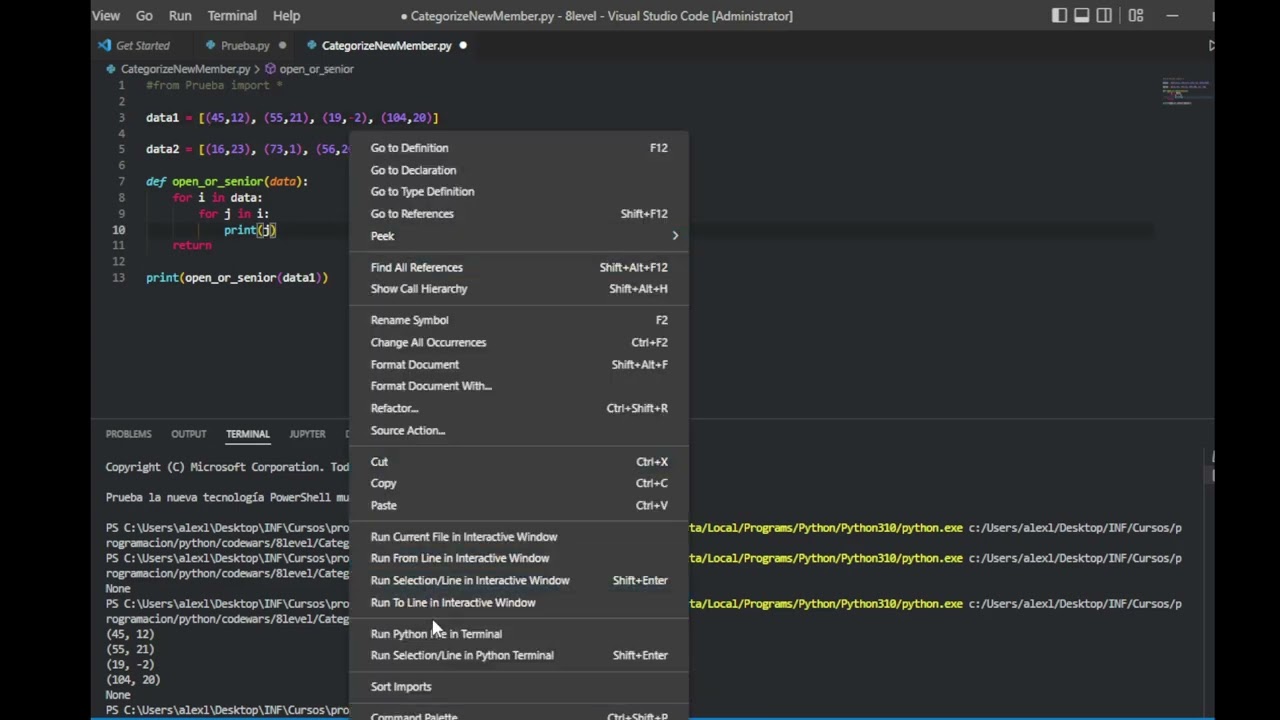Switch to the Prueba.py editor tab
The image size is (1280, 720).
[x=245, y=46]
